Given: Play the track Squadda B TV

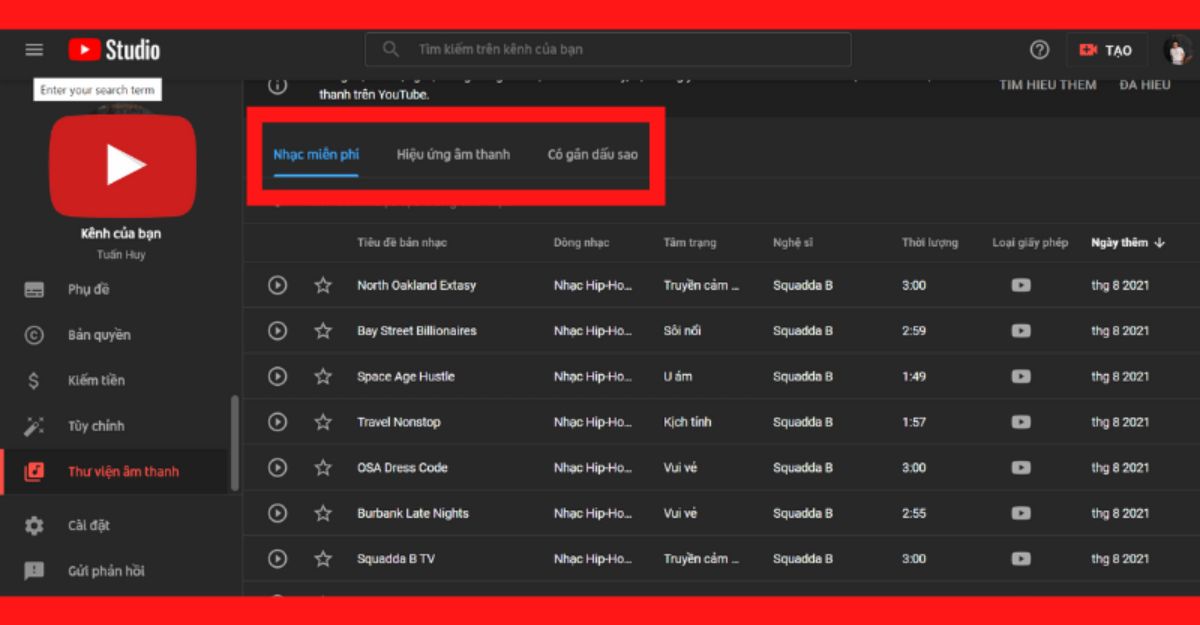Looking at the screenshot, I should 278,559.
